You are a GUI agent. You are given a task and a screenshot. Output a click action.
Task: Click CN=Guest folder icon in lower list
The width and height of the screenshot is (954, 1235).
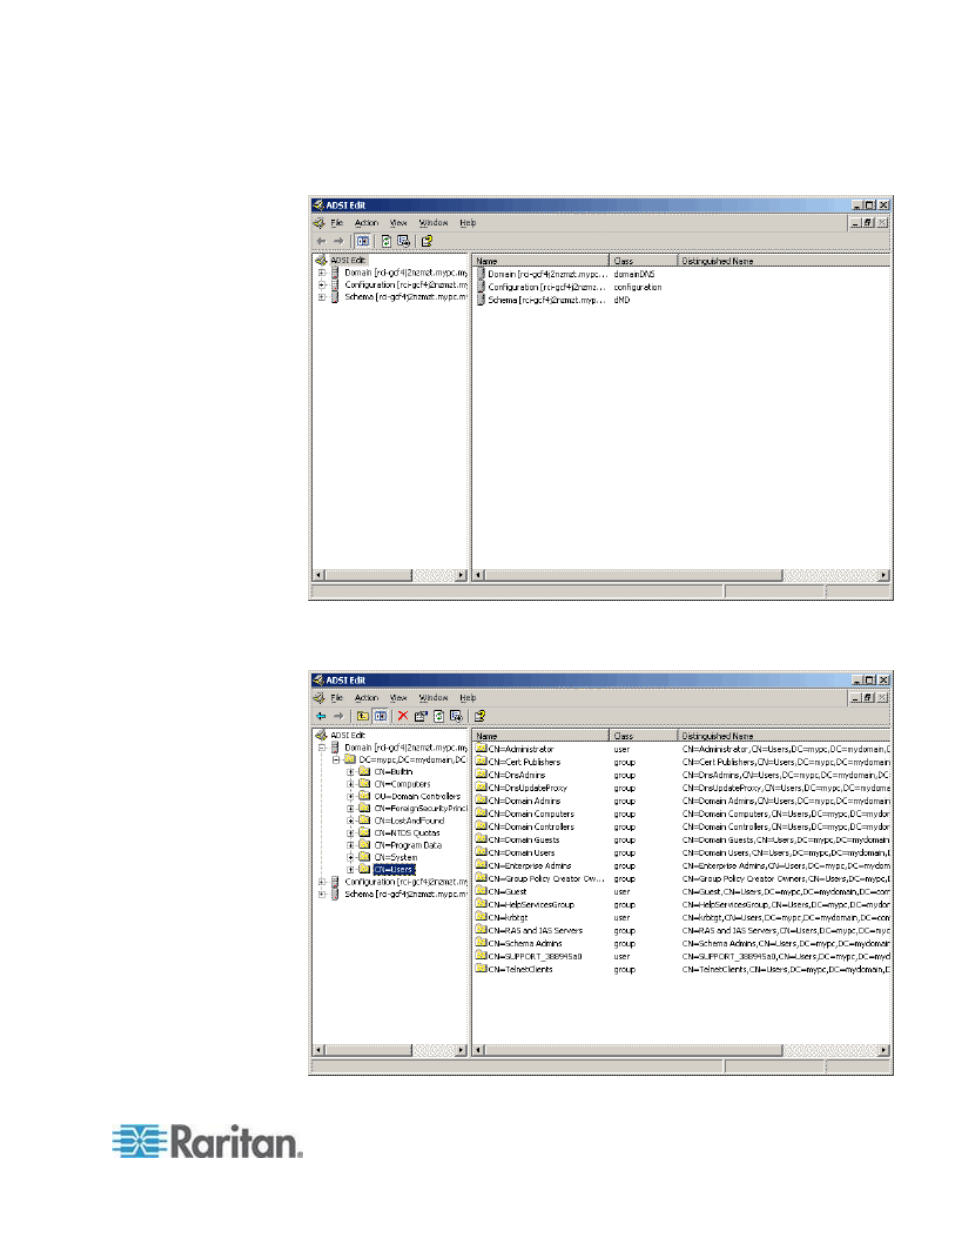tap(481, 891)
